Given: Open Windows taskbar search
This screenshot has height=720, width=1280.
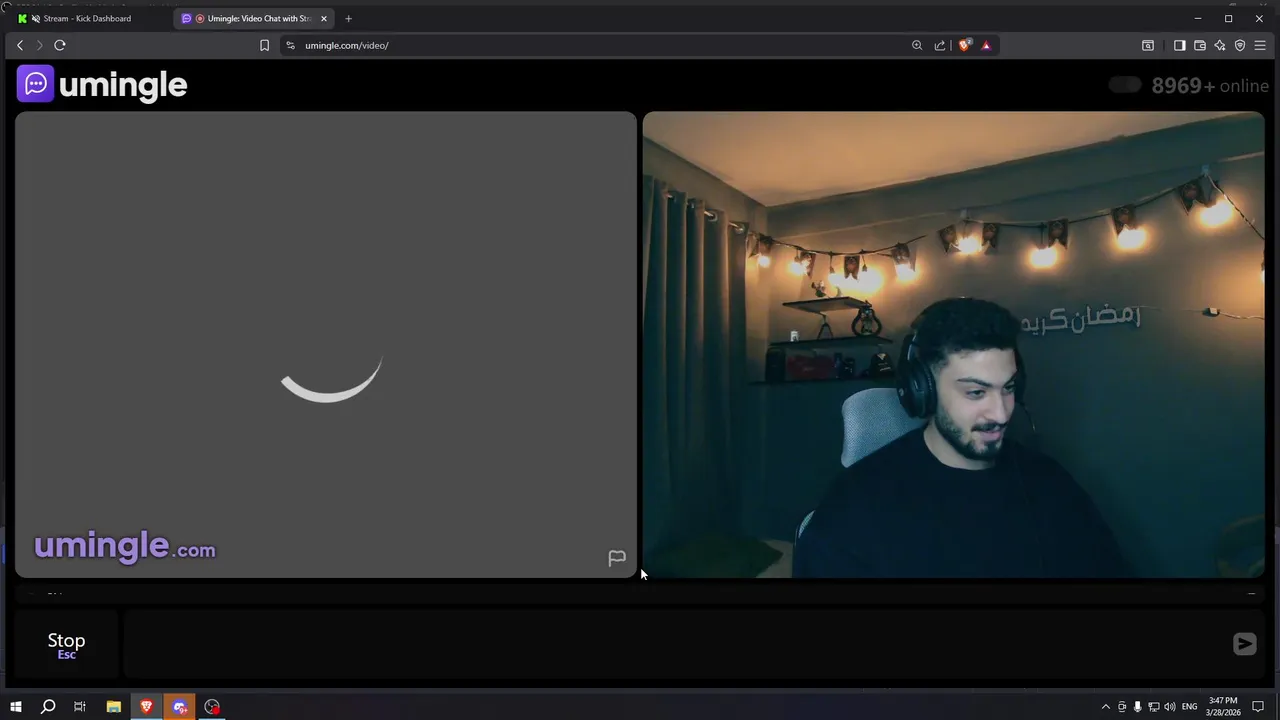Looking at the screenshot, I should click(x=48, y=707).
